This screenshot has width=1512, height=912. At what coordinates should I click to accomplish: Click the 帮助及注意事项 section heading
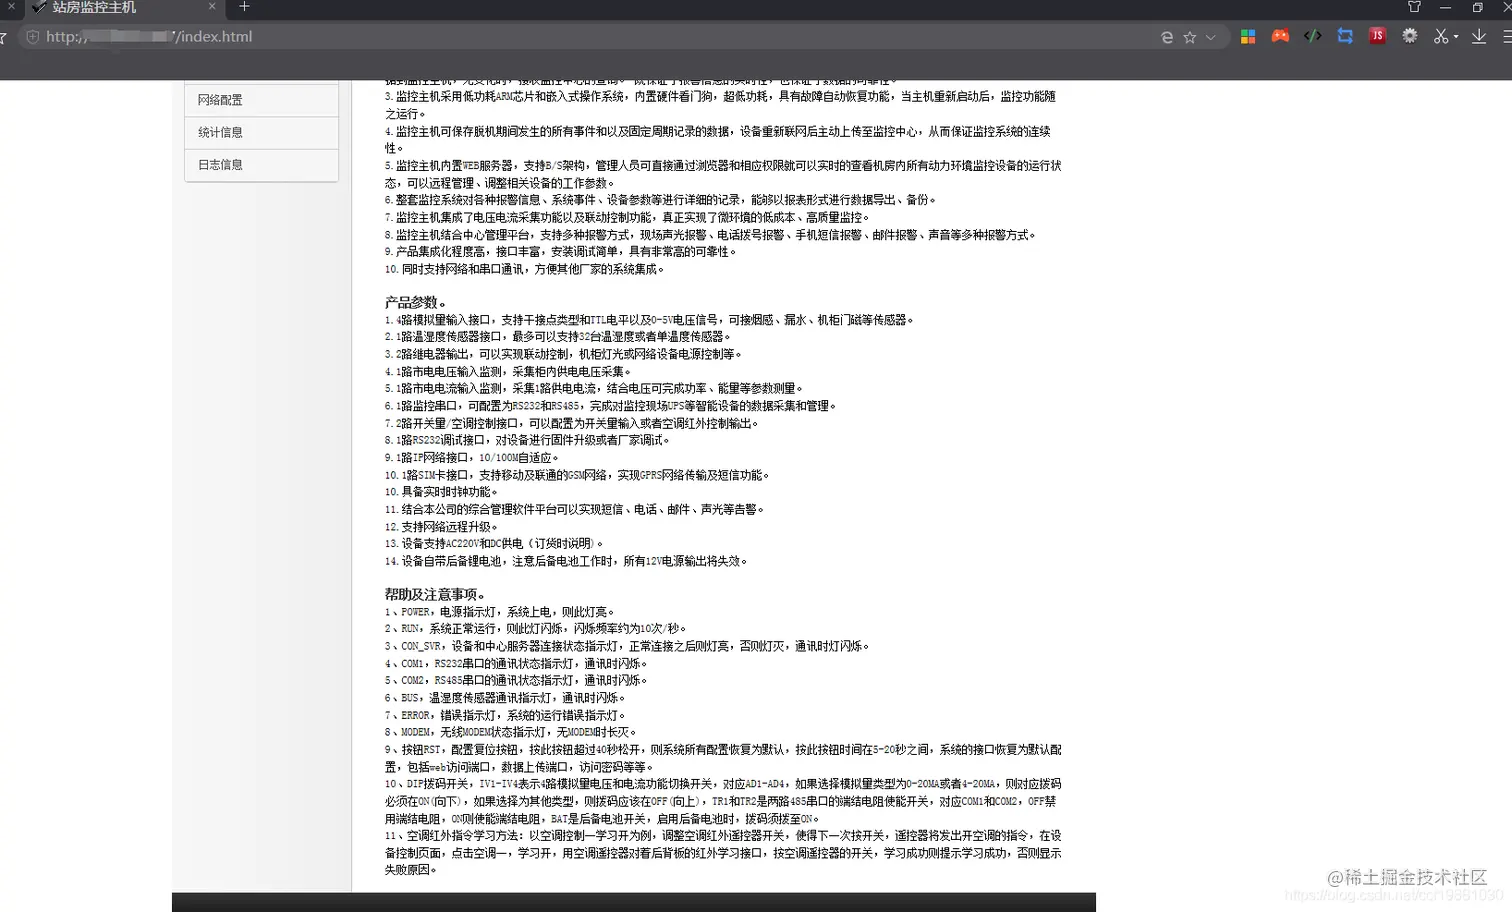pos(435,594)
